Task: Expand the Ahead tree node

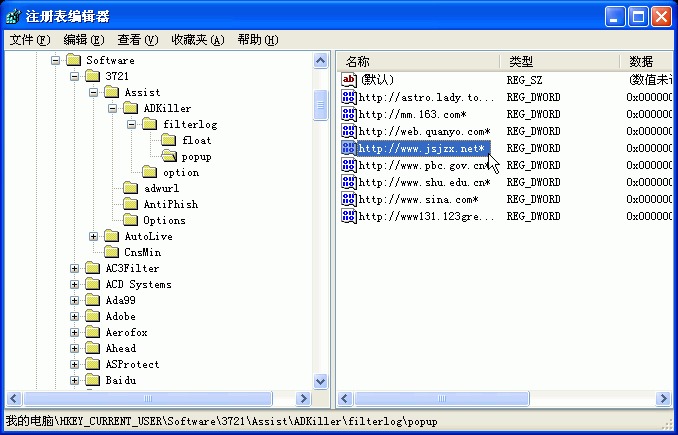Action: pos(74,348)
